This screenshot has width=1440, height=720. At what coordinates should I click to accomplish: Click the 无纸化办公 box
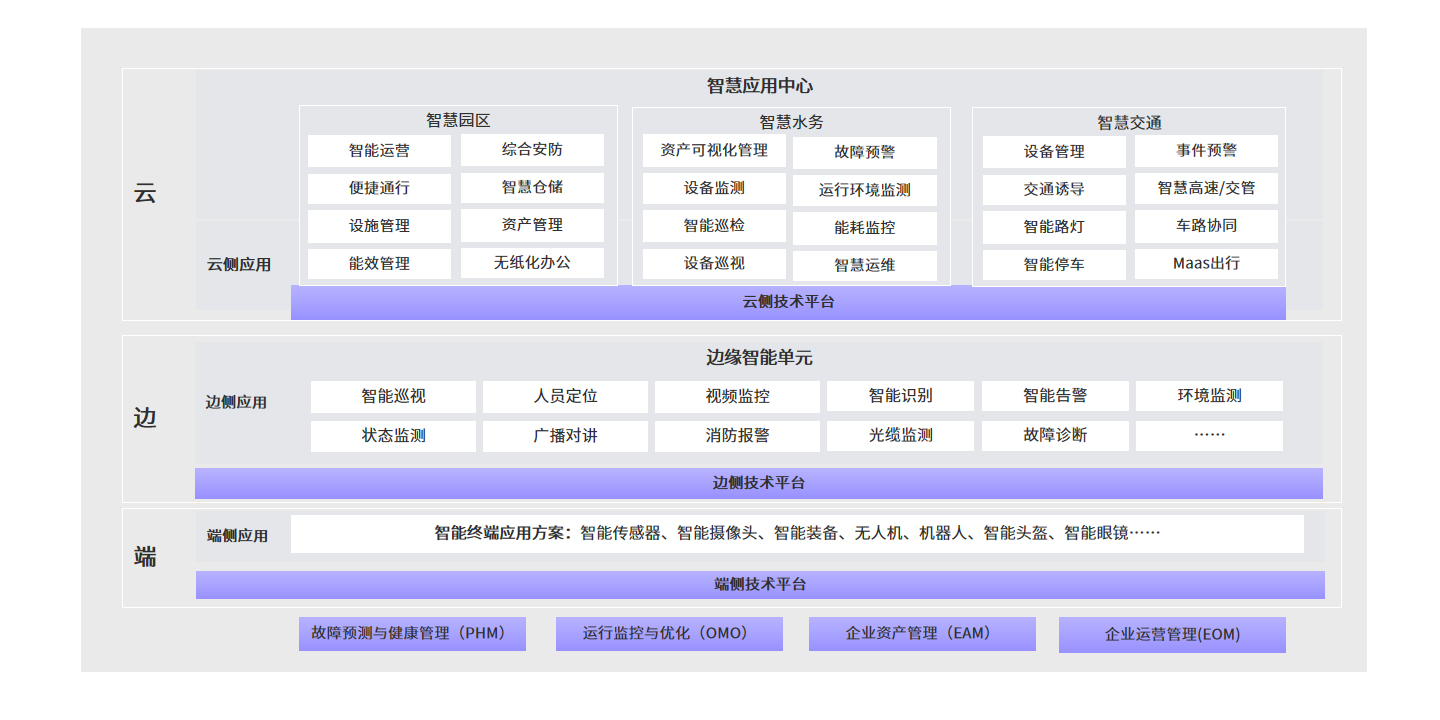[532, 263]
